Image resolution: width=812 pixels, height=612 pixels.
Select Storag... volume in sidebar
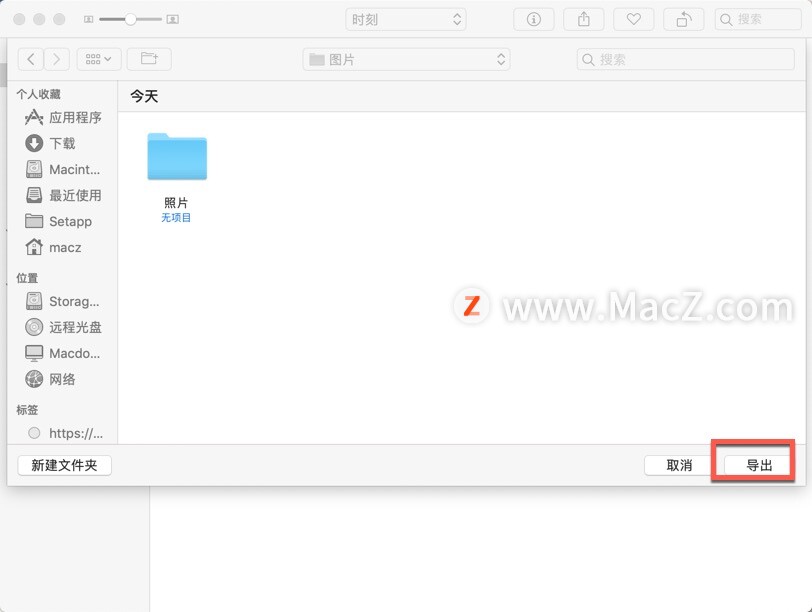pos(63,301)
